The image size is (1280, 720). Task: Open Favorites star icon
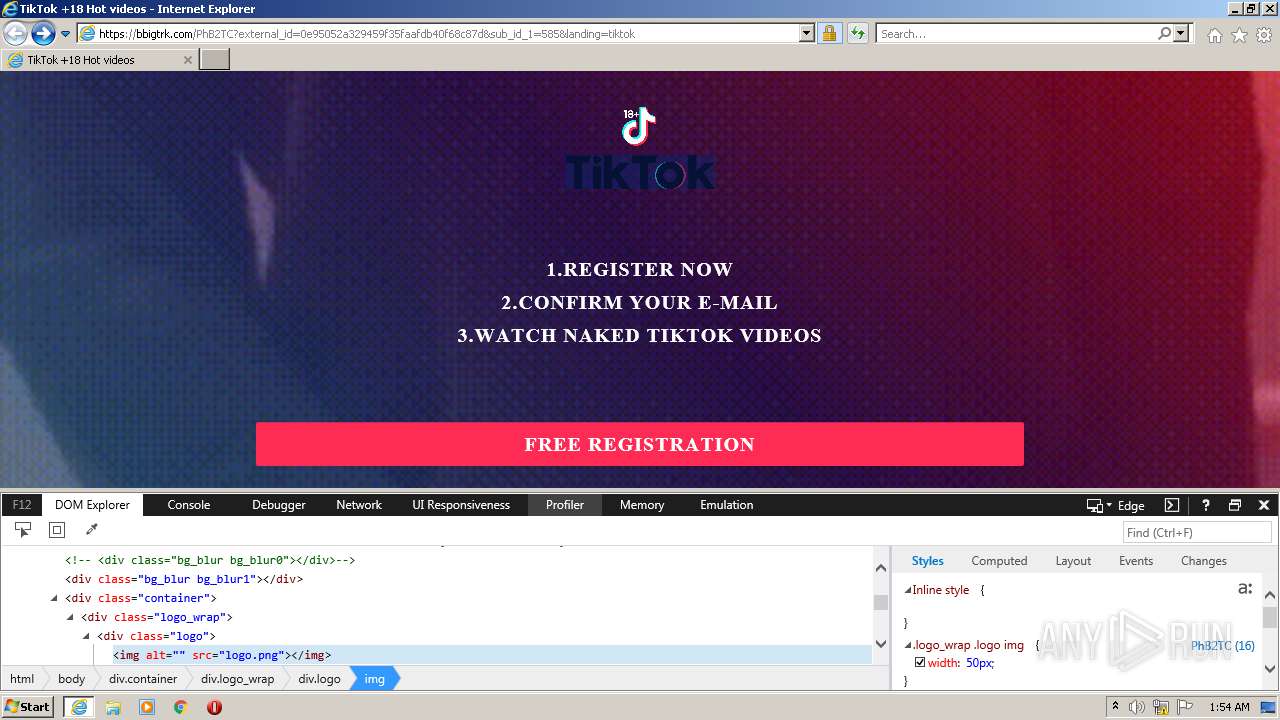[x=1239, y=35]
